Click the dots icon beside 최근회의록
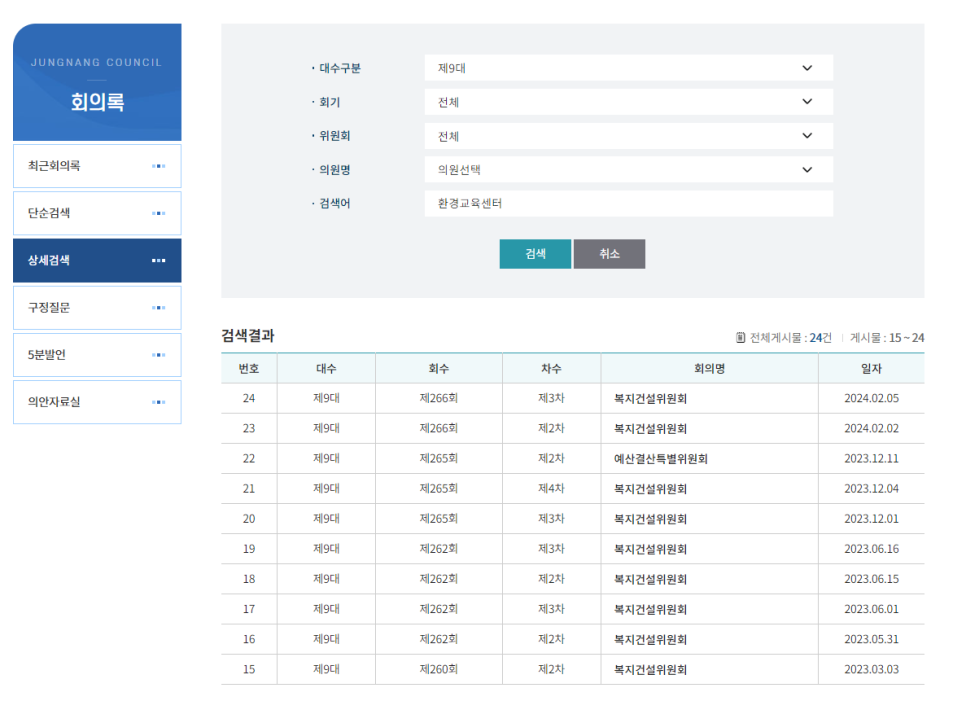 (158, 166)
